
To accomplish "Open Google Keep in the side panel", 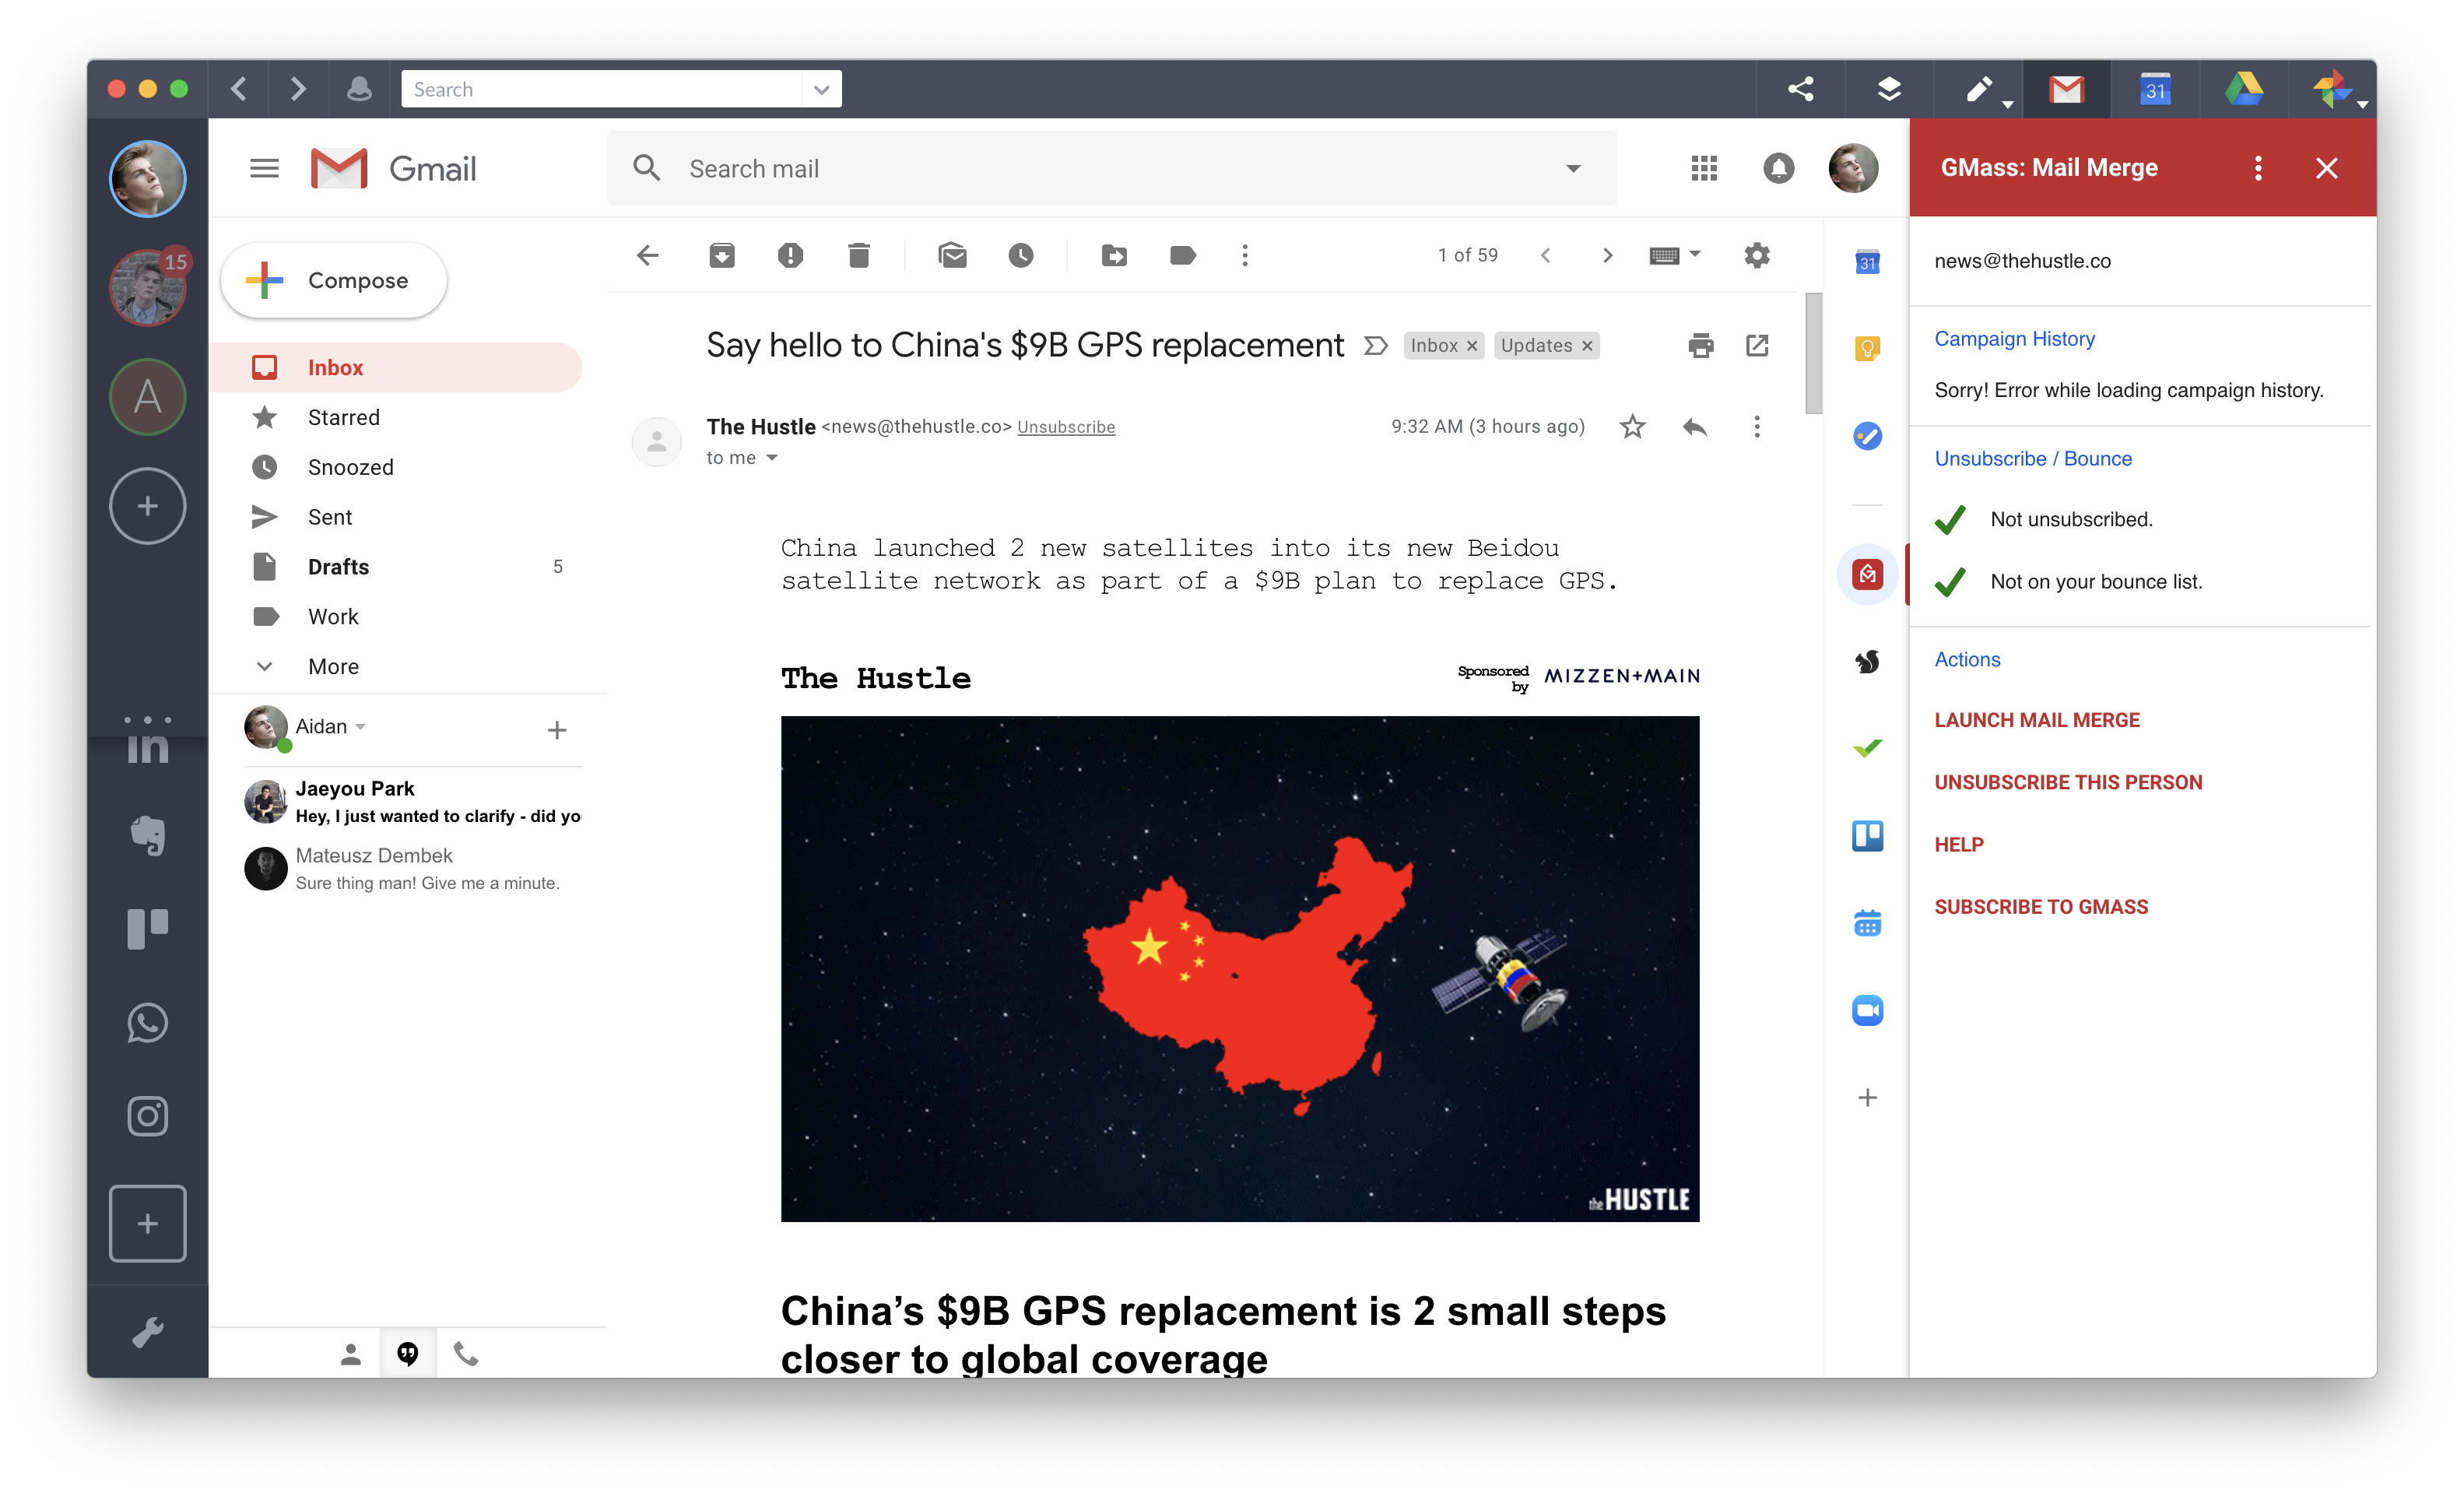I will click(x=1867, y=349).
